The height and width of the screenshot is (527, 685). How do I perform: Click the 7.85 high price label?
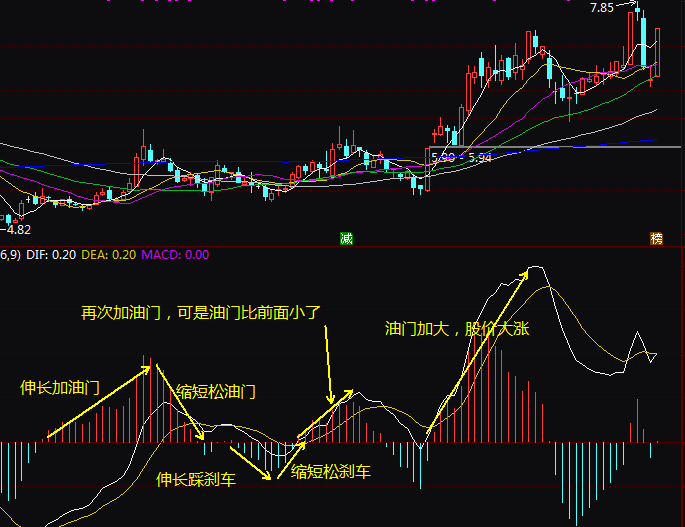pos(602,8)
